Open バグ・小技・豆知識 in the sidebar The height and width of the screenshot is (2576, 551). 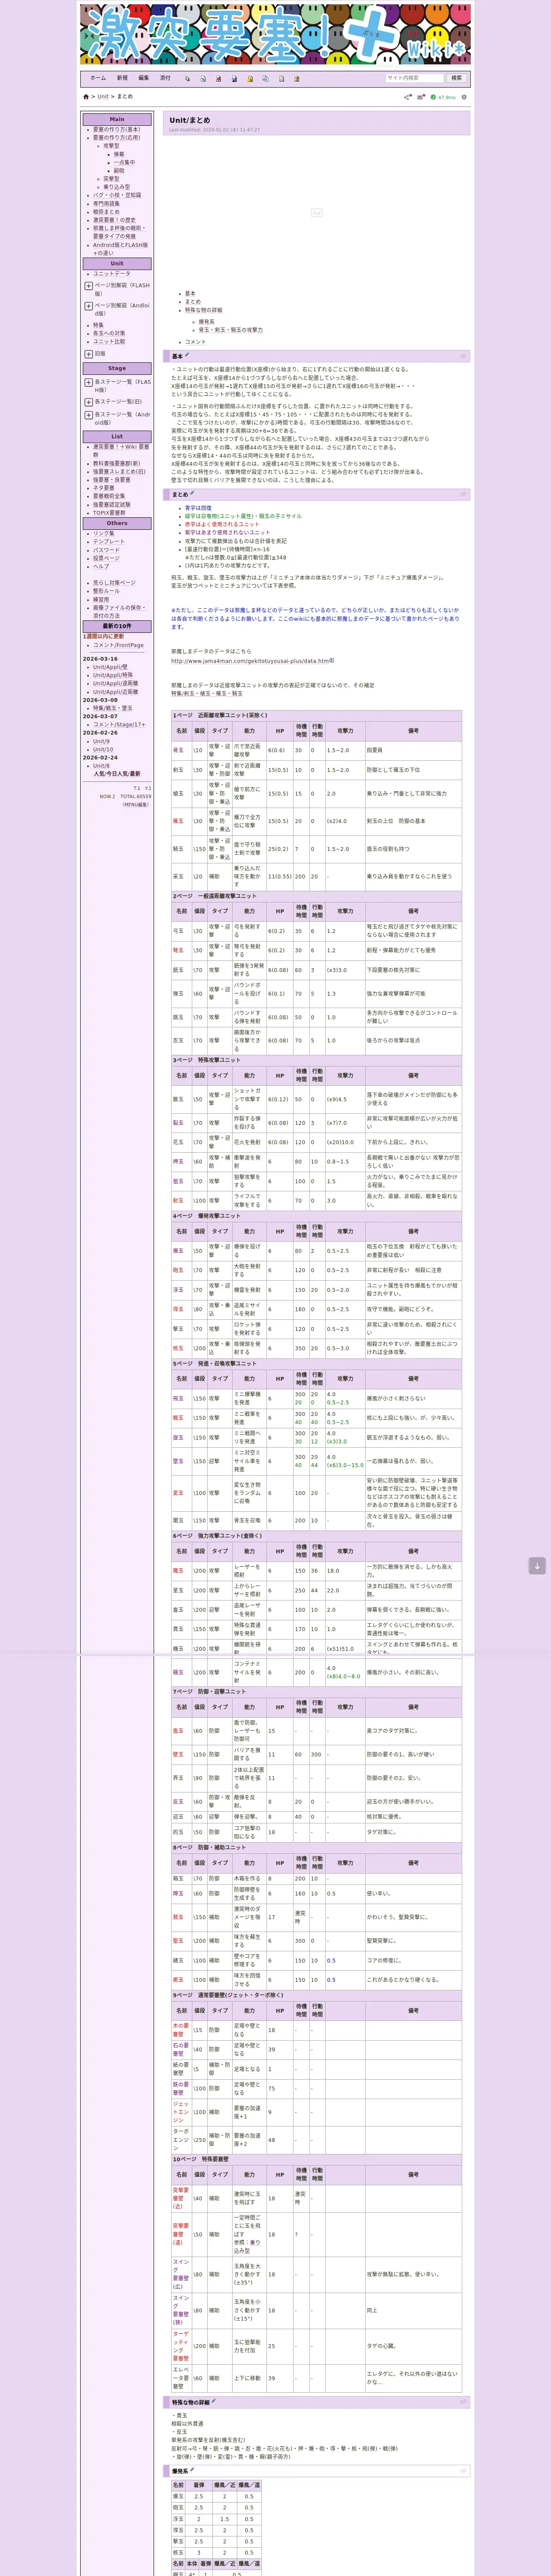(117, 195)
